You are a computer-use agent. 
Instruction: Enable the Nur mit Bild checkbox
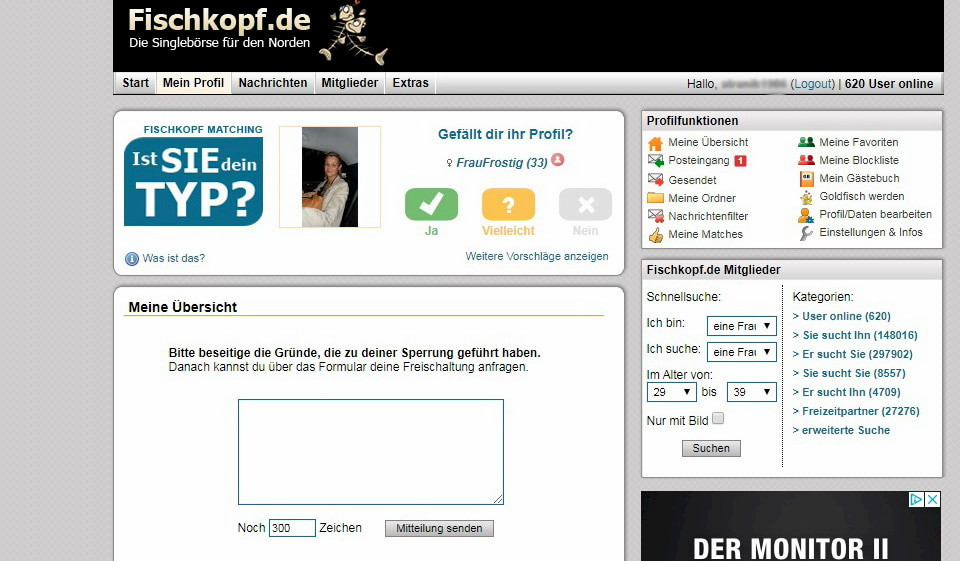[x=718, y=420]
